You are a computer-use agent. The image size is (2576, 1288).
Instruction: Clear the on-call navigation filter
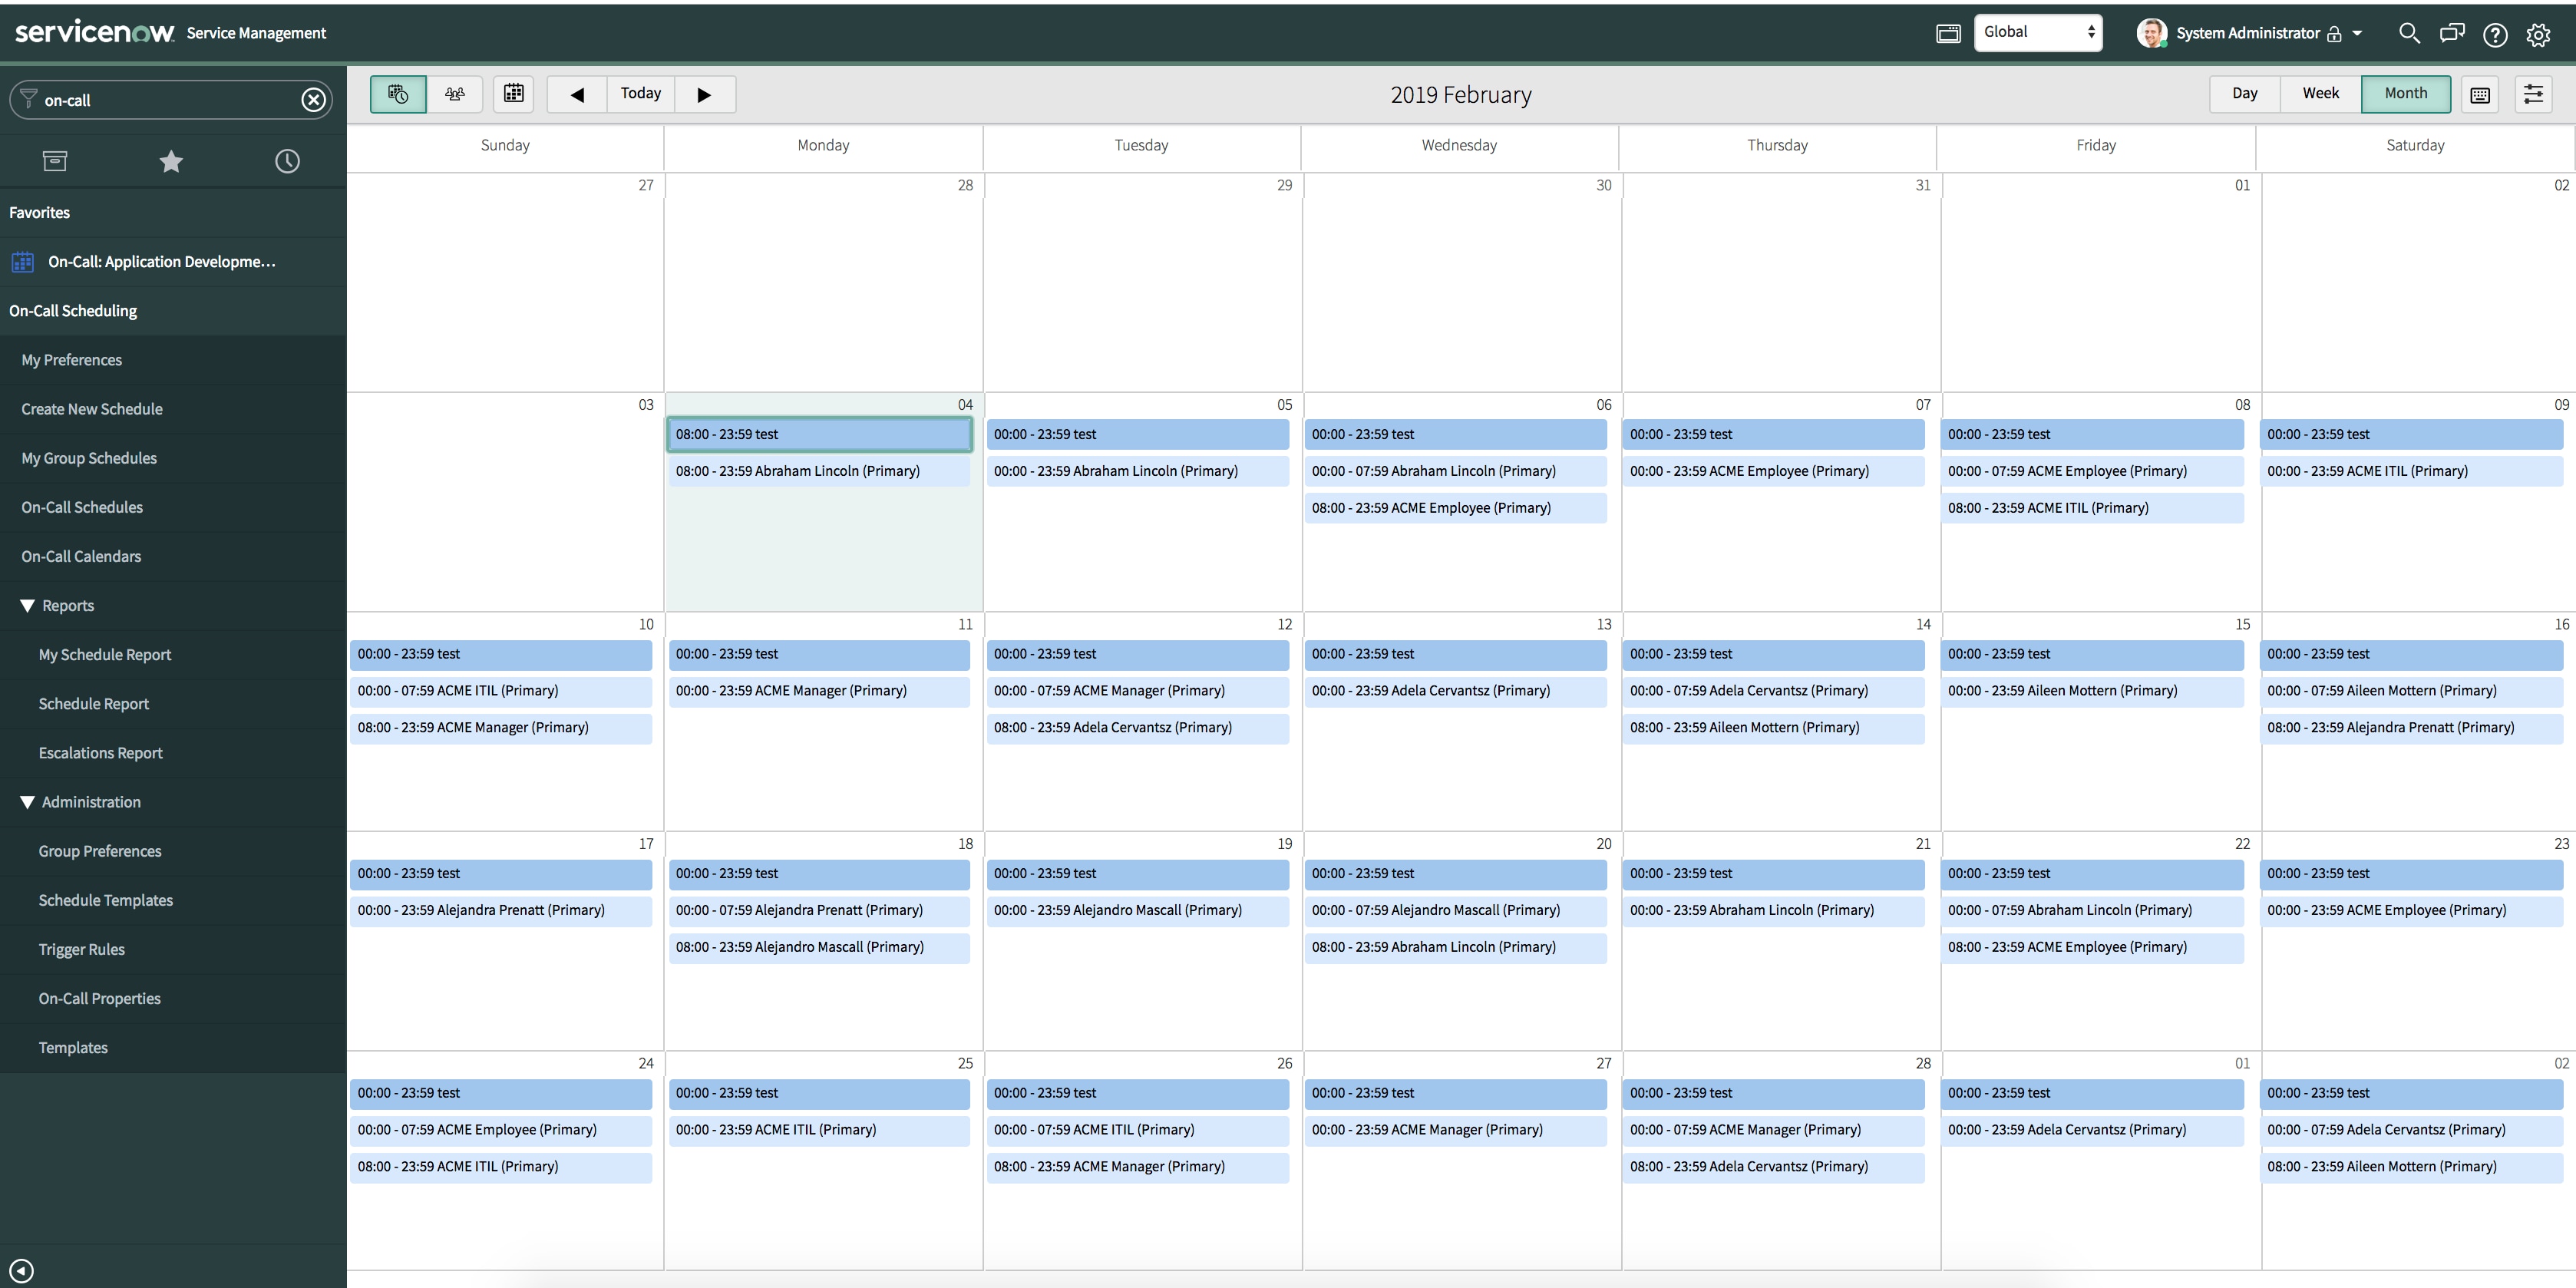point(314,100)
